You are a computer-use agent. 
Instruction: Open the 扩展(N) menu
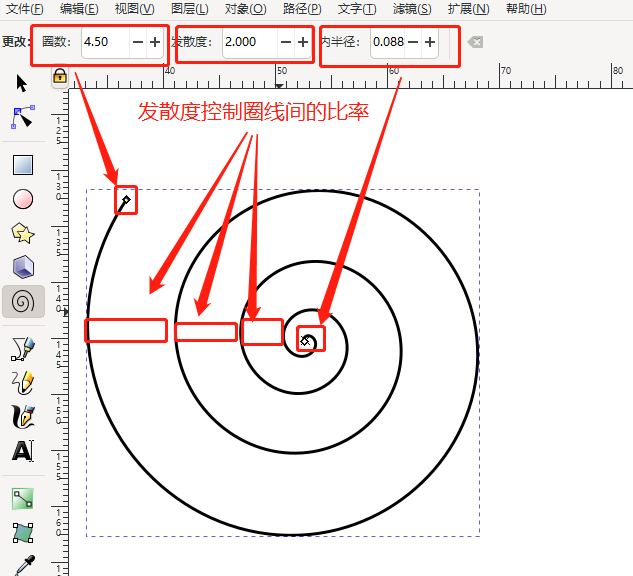click(x=468, y=8)
